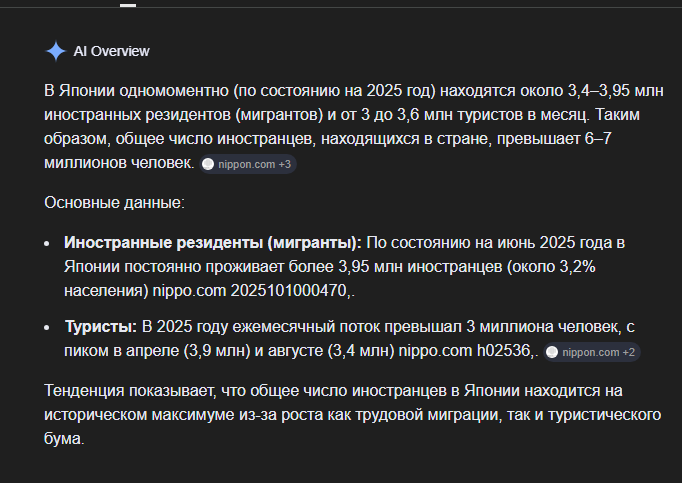
Task: Open the nippon.com +2 sources chip
Action: click(x=592, y=352)
